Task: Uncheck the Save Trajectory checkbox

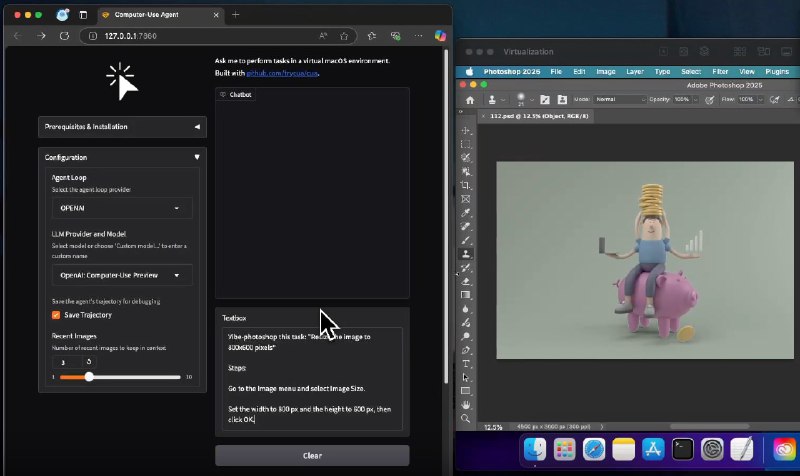Action: click(56, 315)
